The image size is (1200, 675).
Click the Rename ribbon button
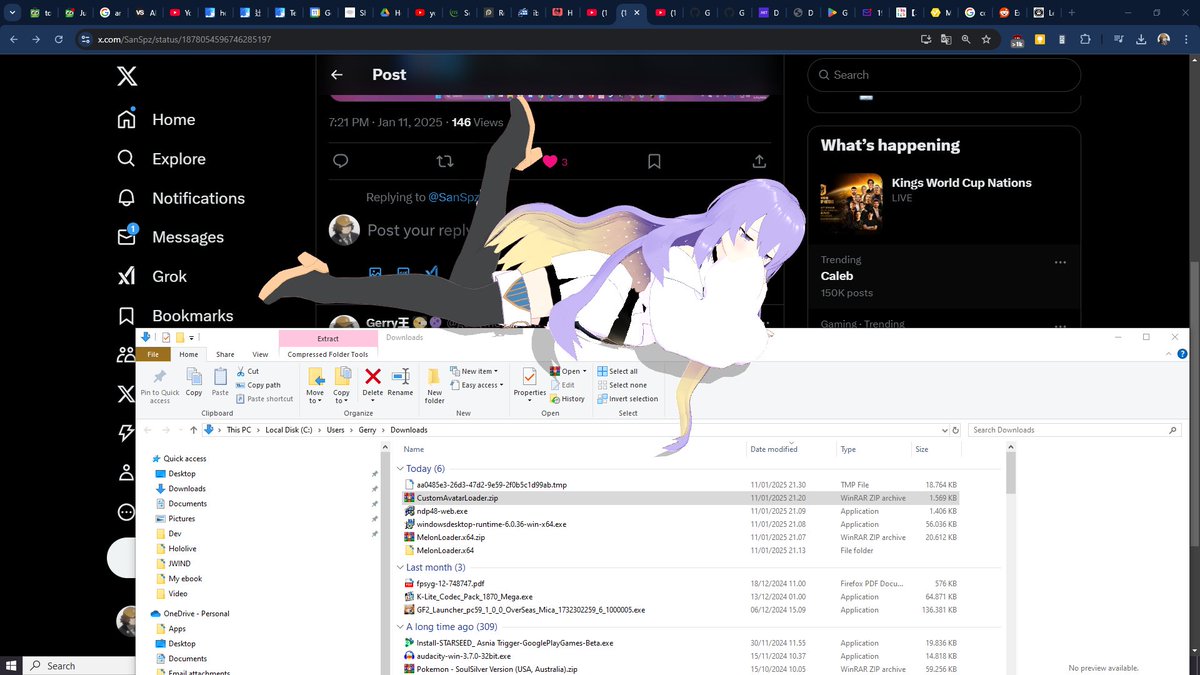400,381
